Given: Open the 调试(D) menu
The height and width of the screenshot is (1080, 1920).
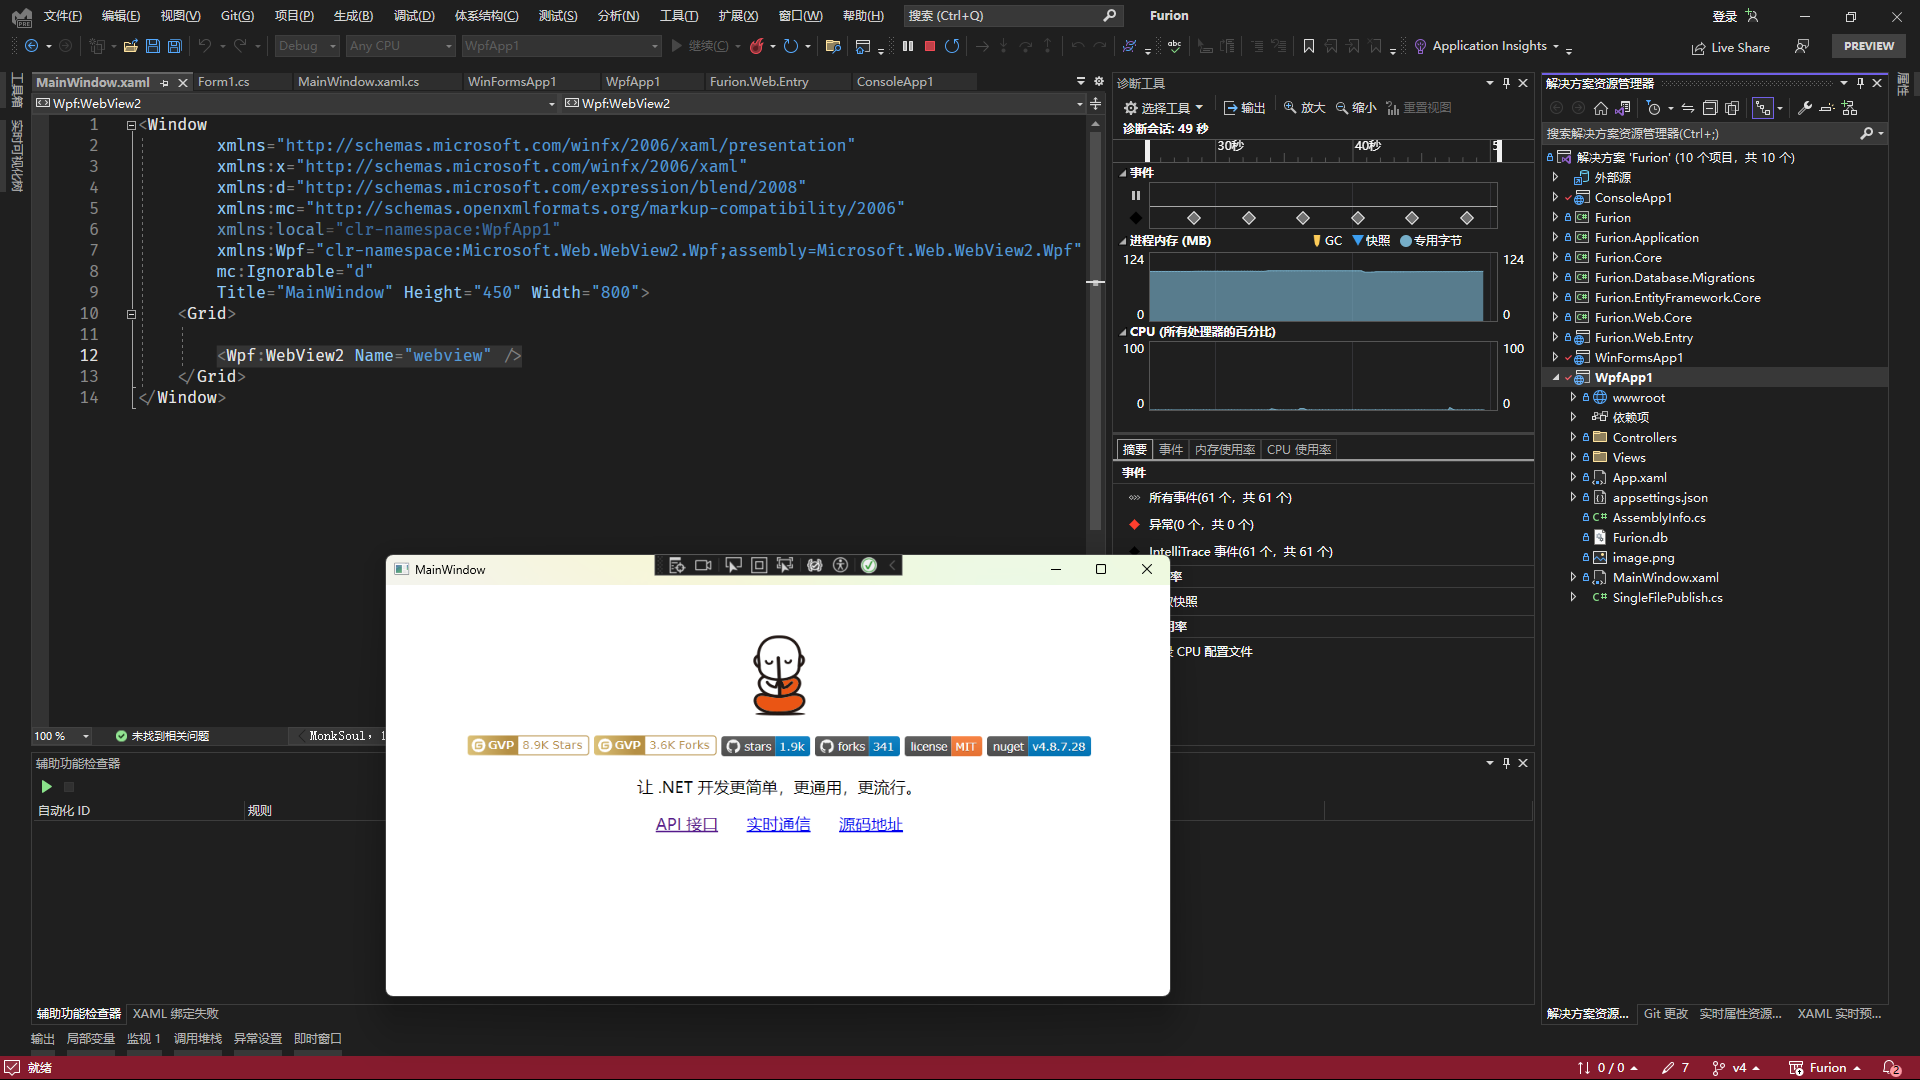Looking at the screenshot, I should 414,15.
